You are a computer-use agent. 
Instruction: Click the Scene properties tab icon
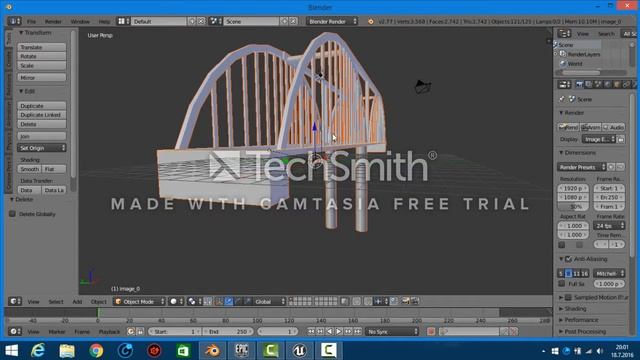[598, 84]
